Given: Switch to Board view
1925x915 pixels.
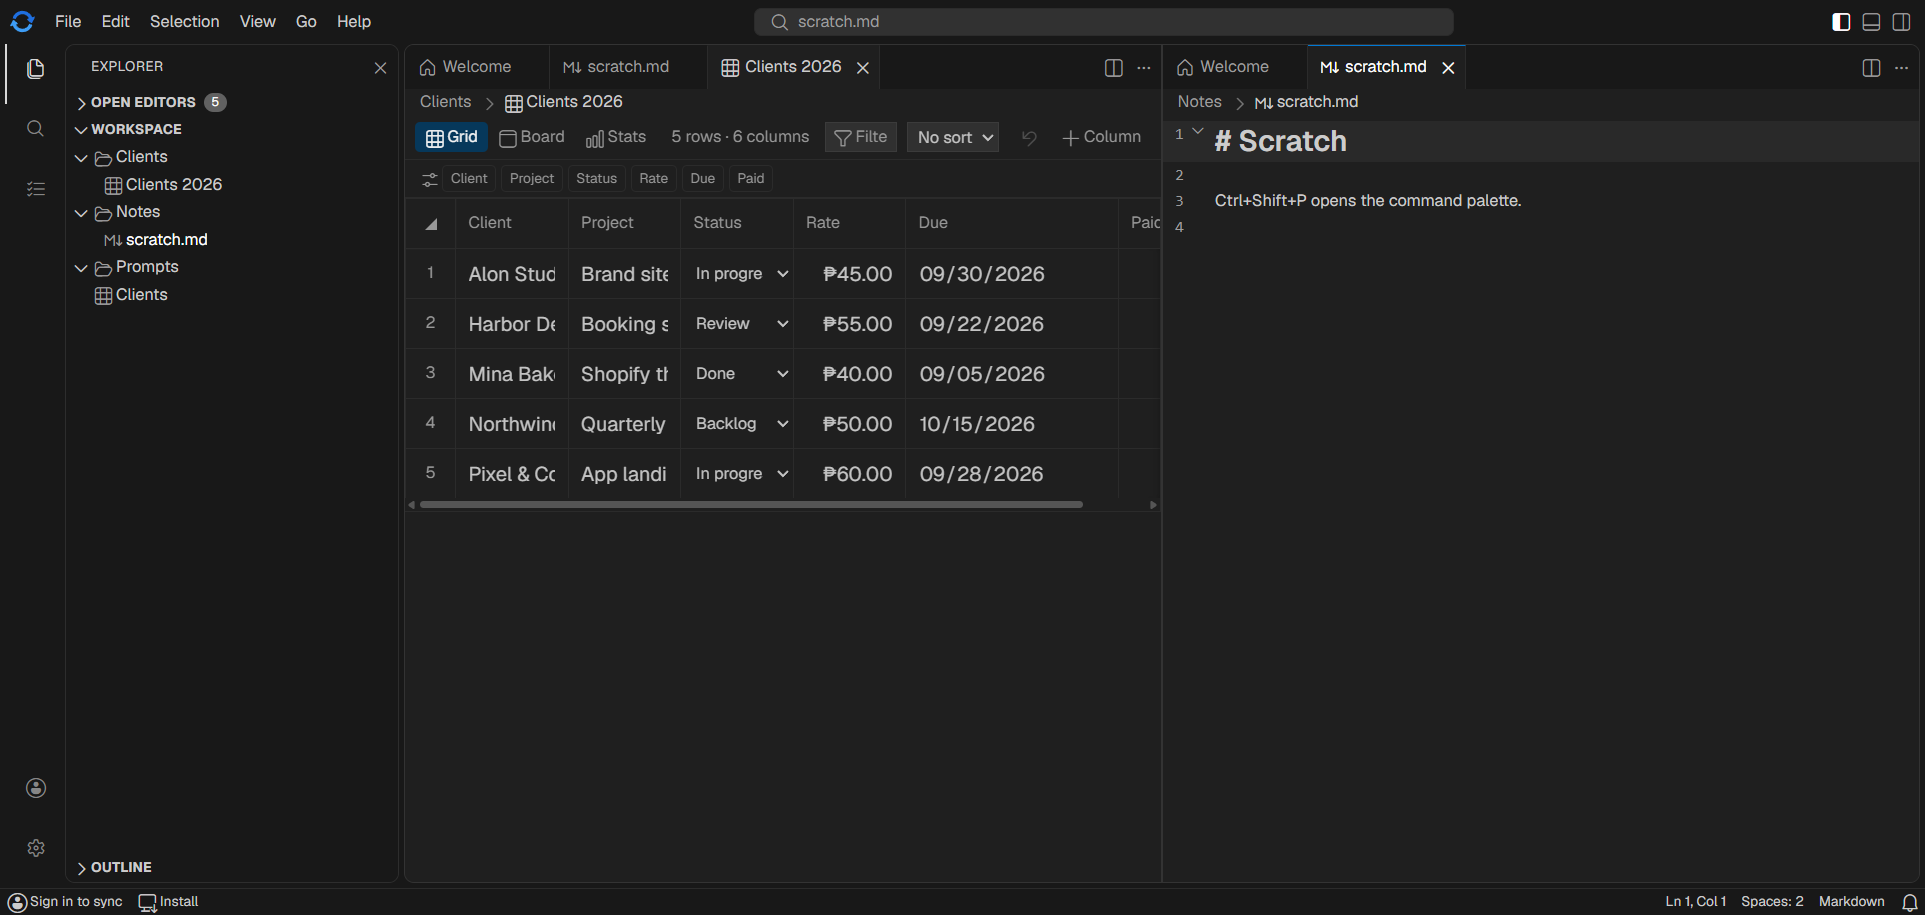Looking at the screenshot, I should point(532,138).
